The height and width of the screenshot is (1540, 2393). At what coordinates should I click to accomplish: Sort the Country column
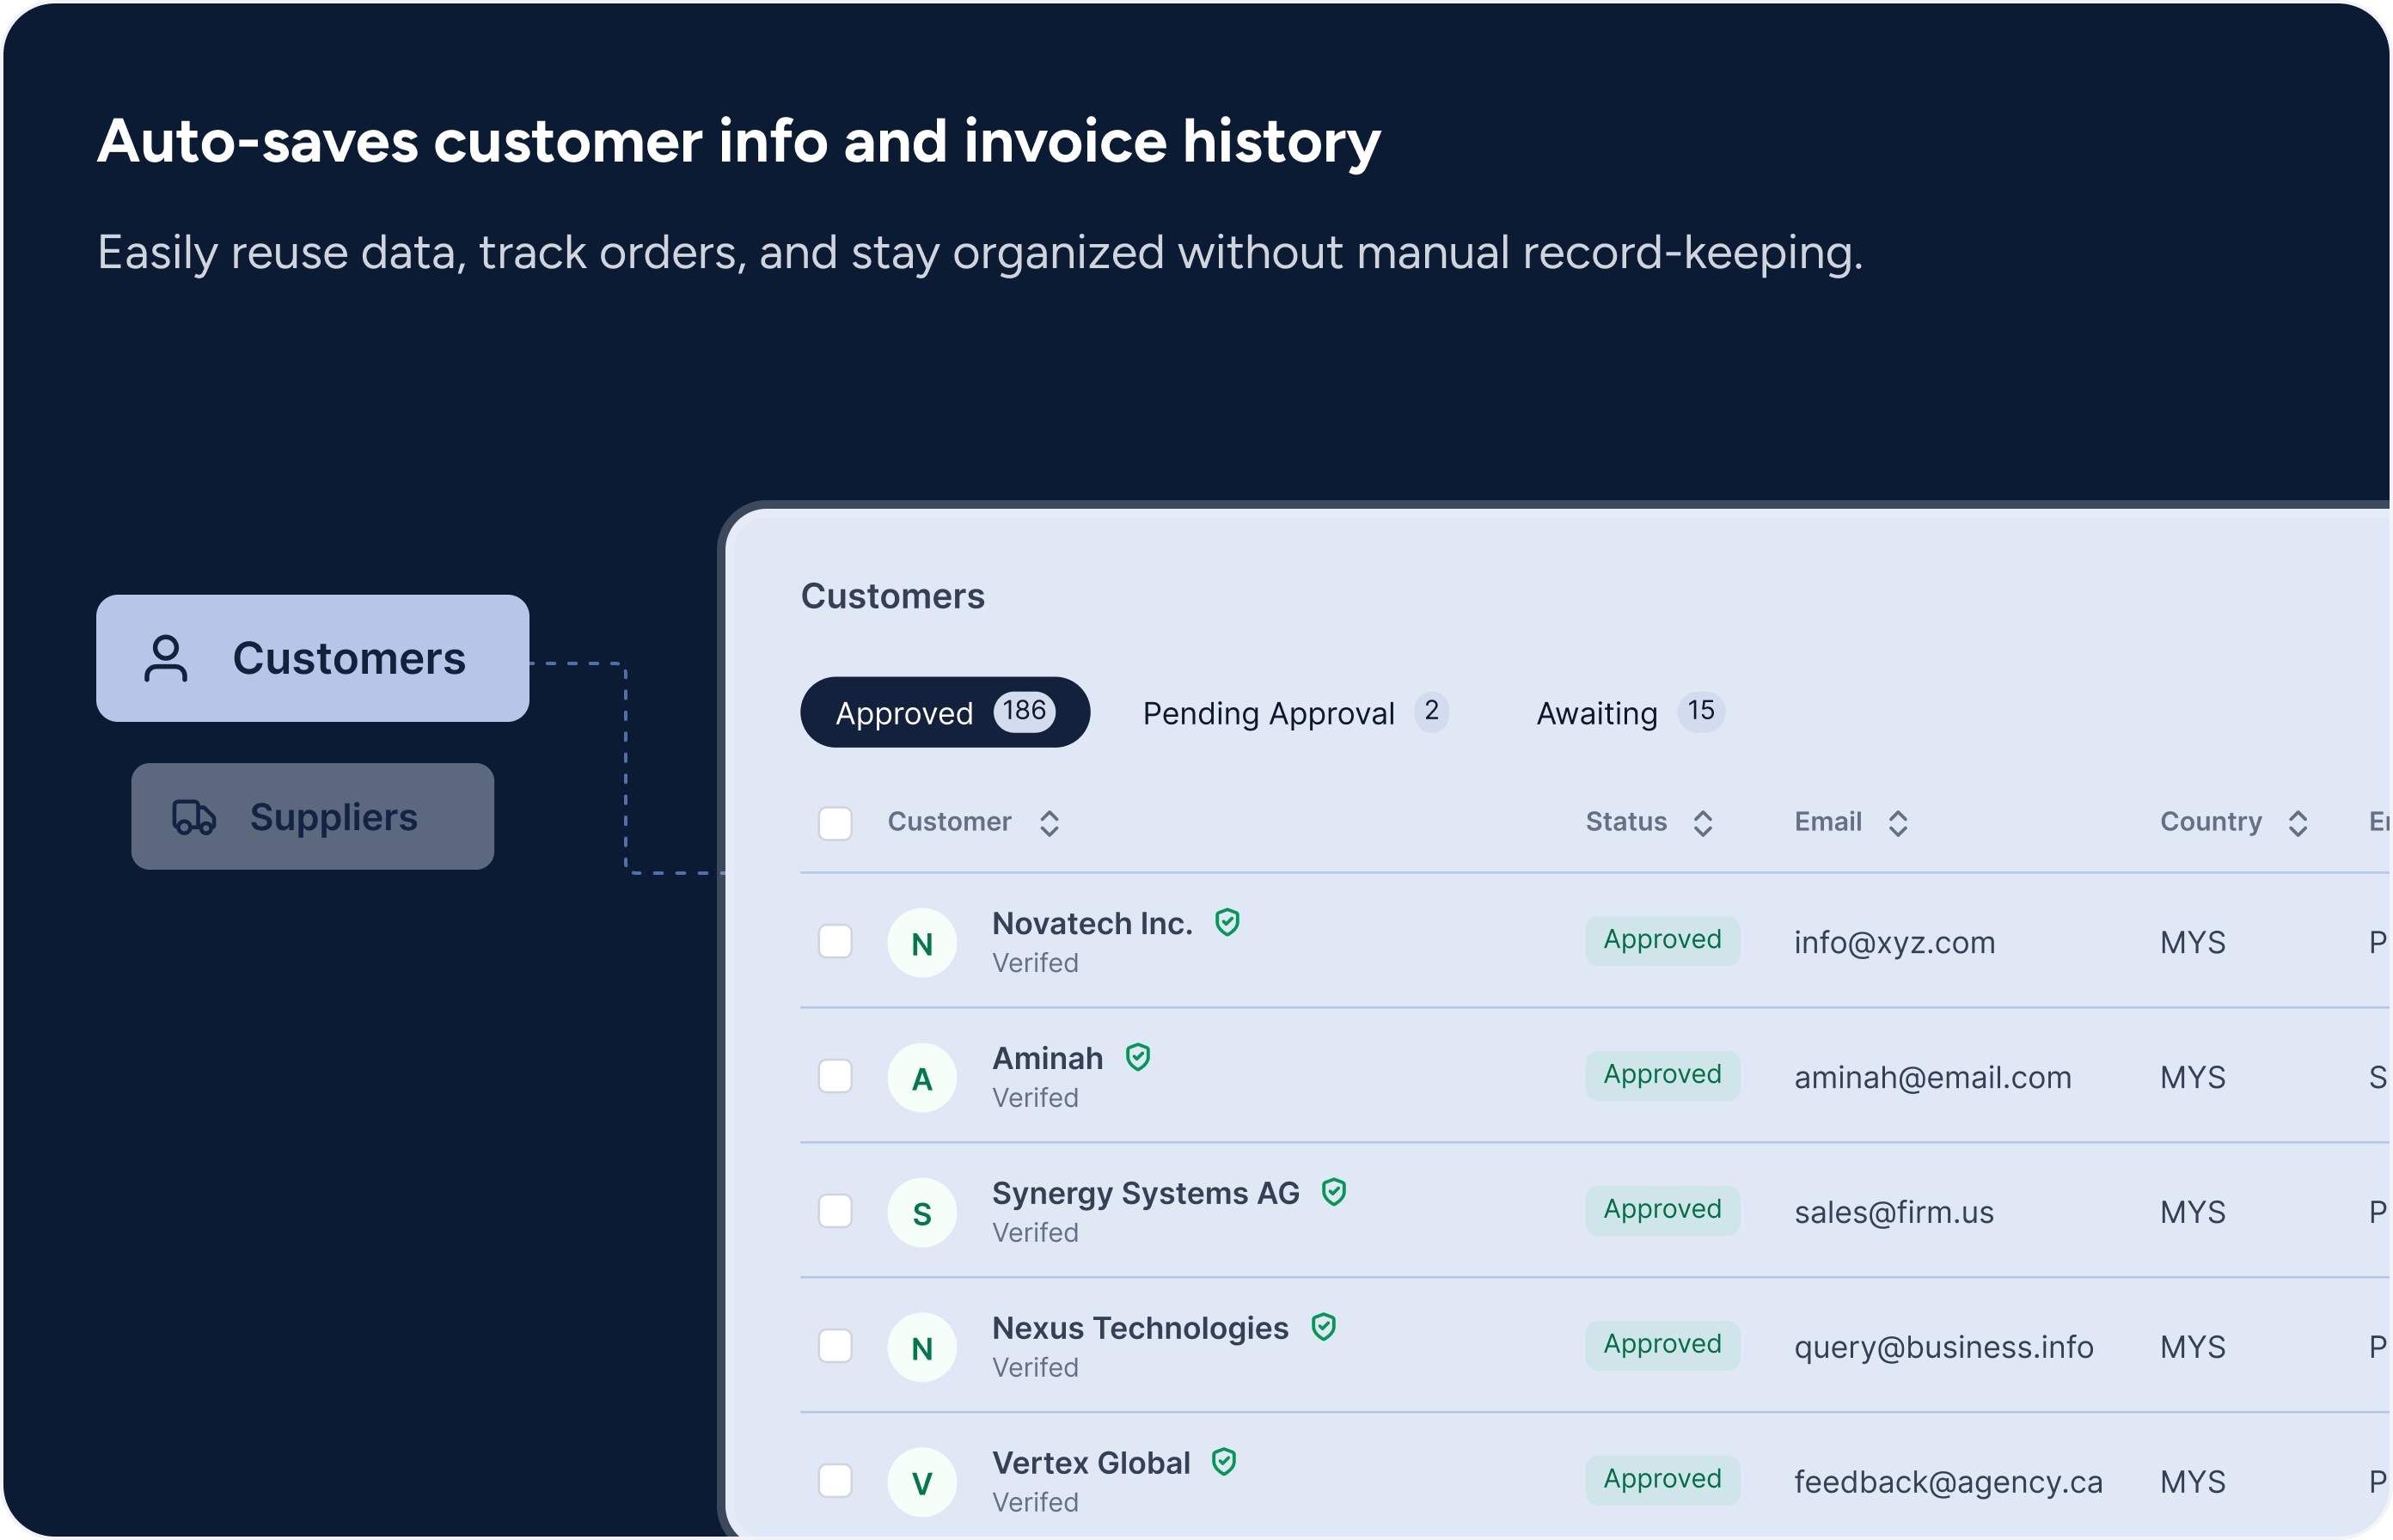2298,823
